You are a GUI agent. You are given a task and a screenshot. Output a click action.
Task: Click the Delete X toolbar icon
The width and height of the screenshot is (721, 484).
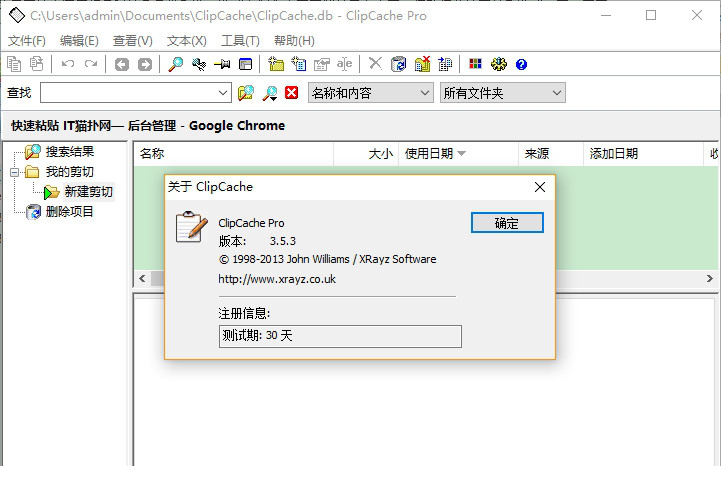[375, 63]
